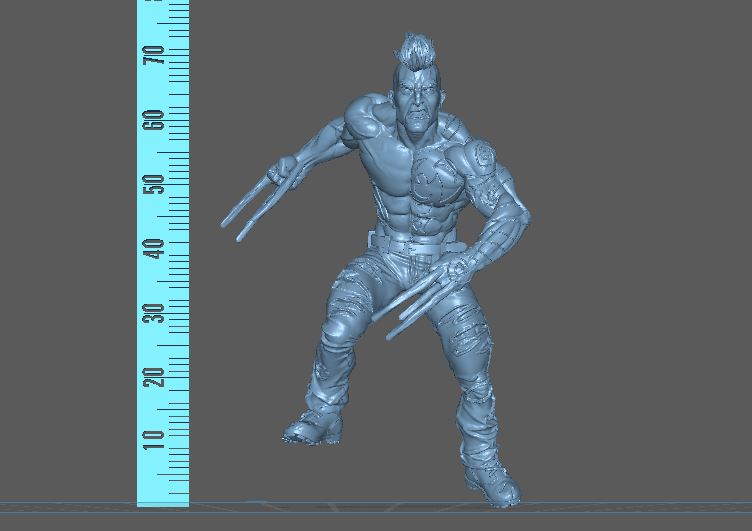Image resolution: width=752 pixels, height=531 pixels.
Task: Click the raised boot on the left
Action: (312, 429)
